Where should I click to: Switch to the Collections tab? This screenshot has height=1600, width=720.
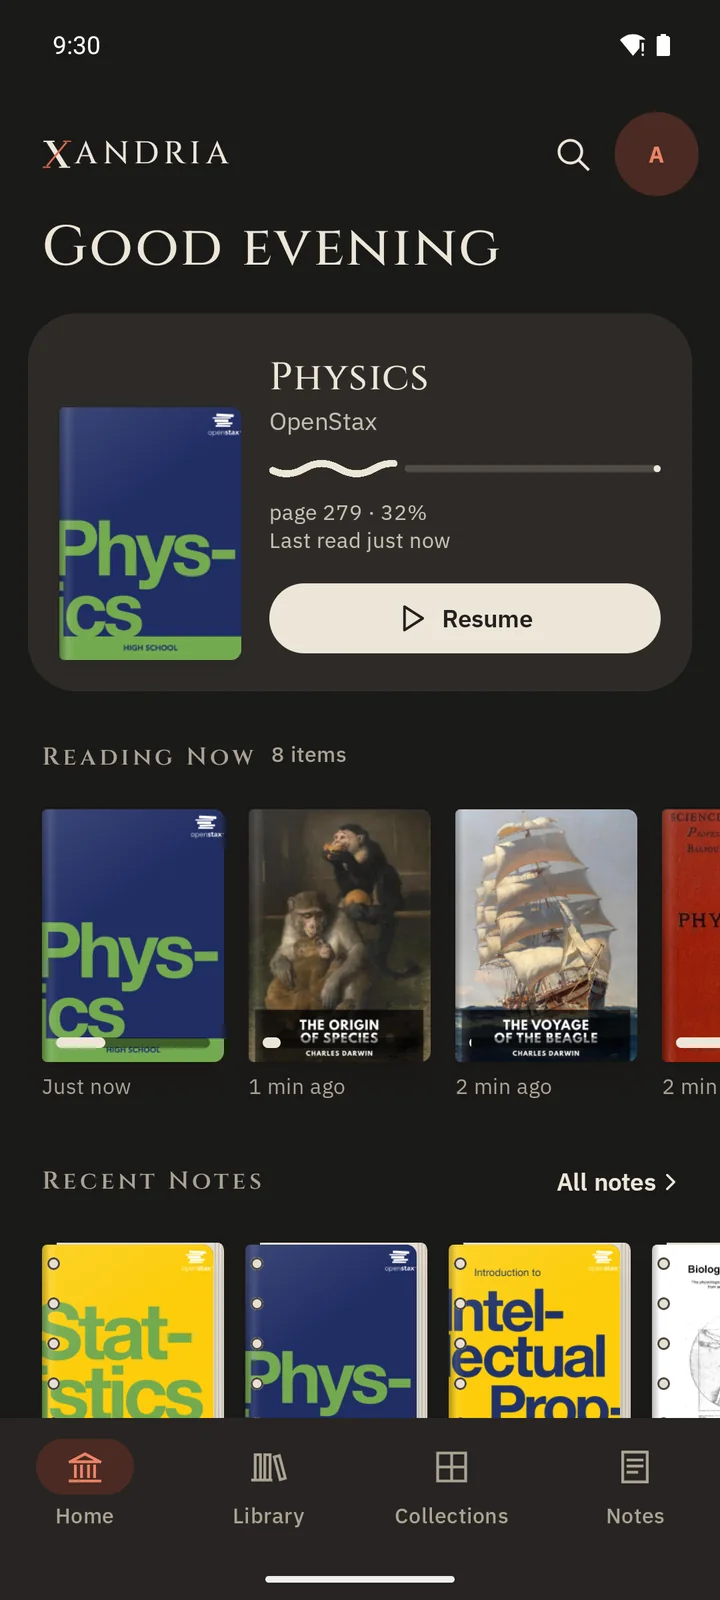point(452,1488)
